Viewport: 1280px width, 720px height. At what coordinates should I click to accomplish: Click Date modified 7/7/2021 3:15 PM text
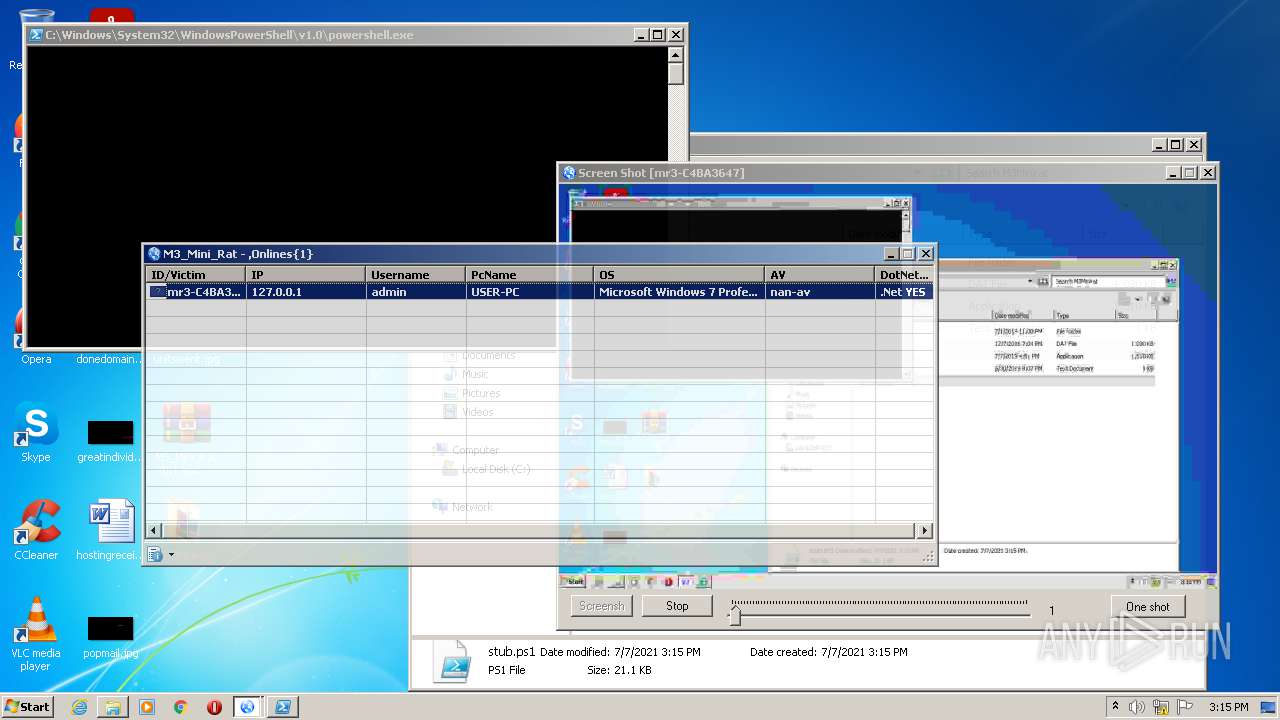point(620,652)
